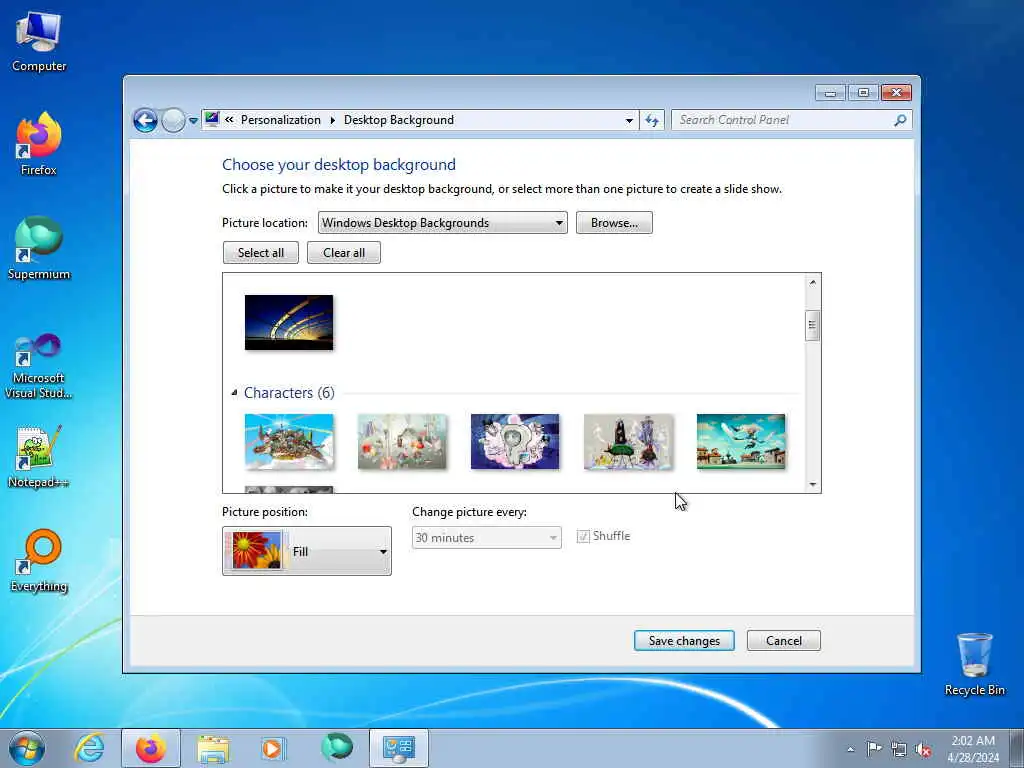Image resolution: width=1024 pixels, height=768 pixels.
Task: Select the flying character over village wallpaper
Action: click(741, 441)
